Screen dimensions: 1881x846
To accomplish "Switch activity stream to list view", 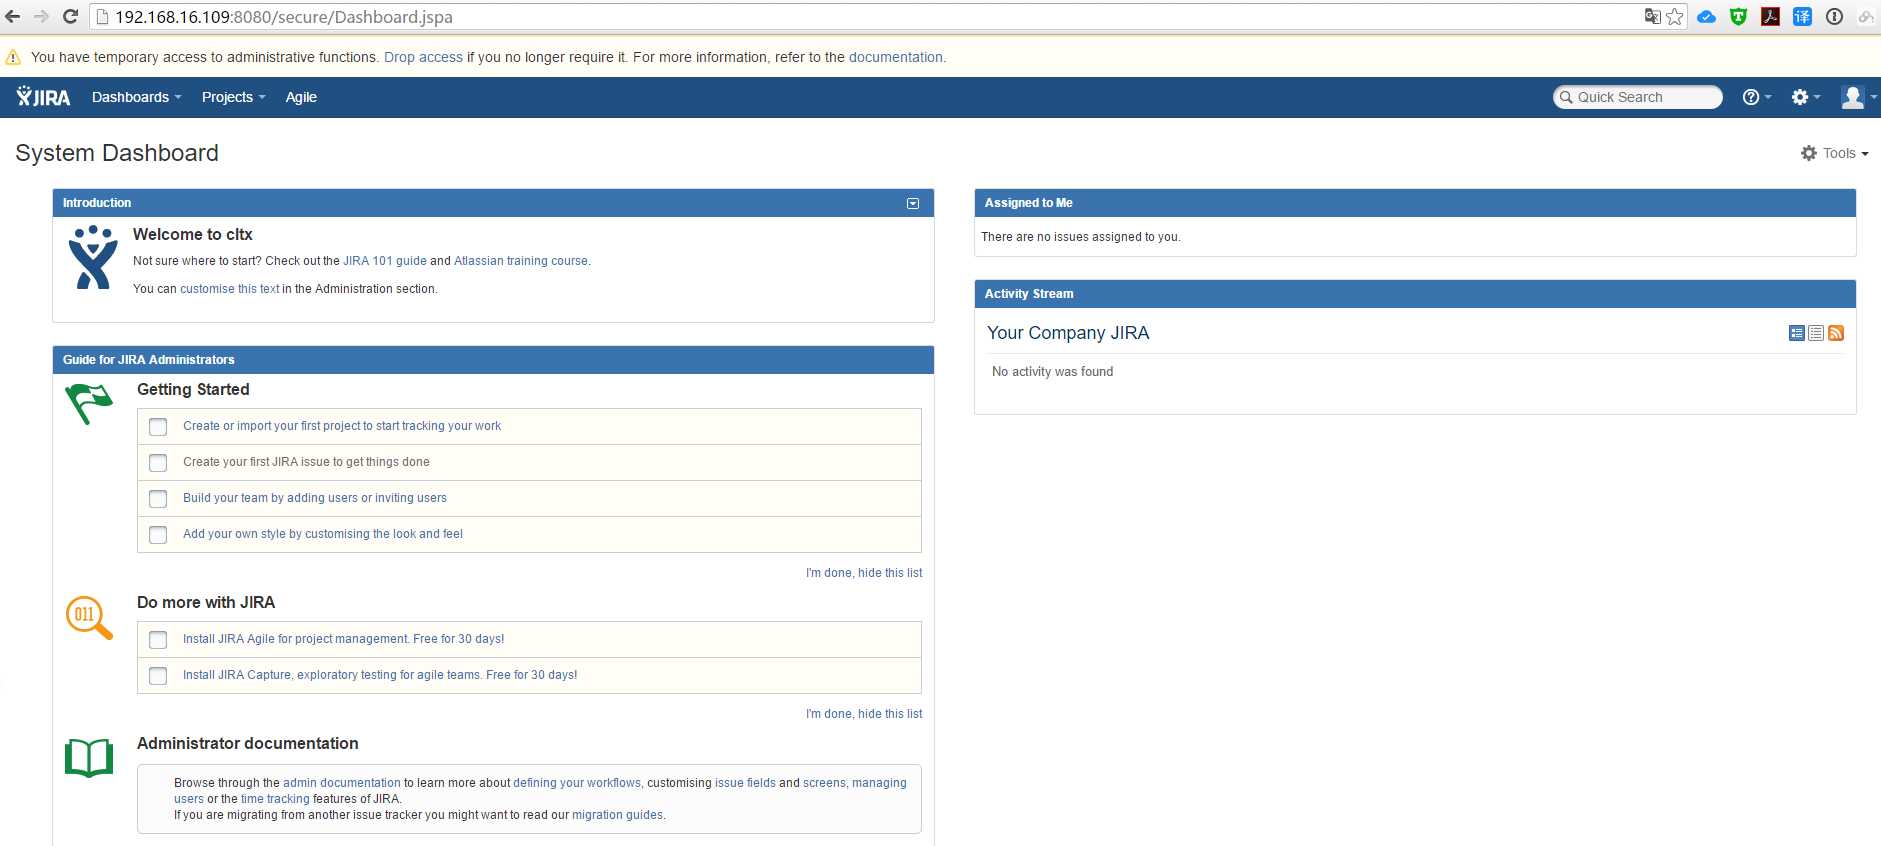I will [1816, 333].
